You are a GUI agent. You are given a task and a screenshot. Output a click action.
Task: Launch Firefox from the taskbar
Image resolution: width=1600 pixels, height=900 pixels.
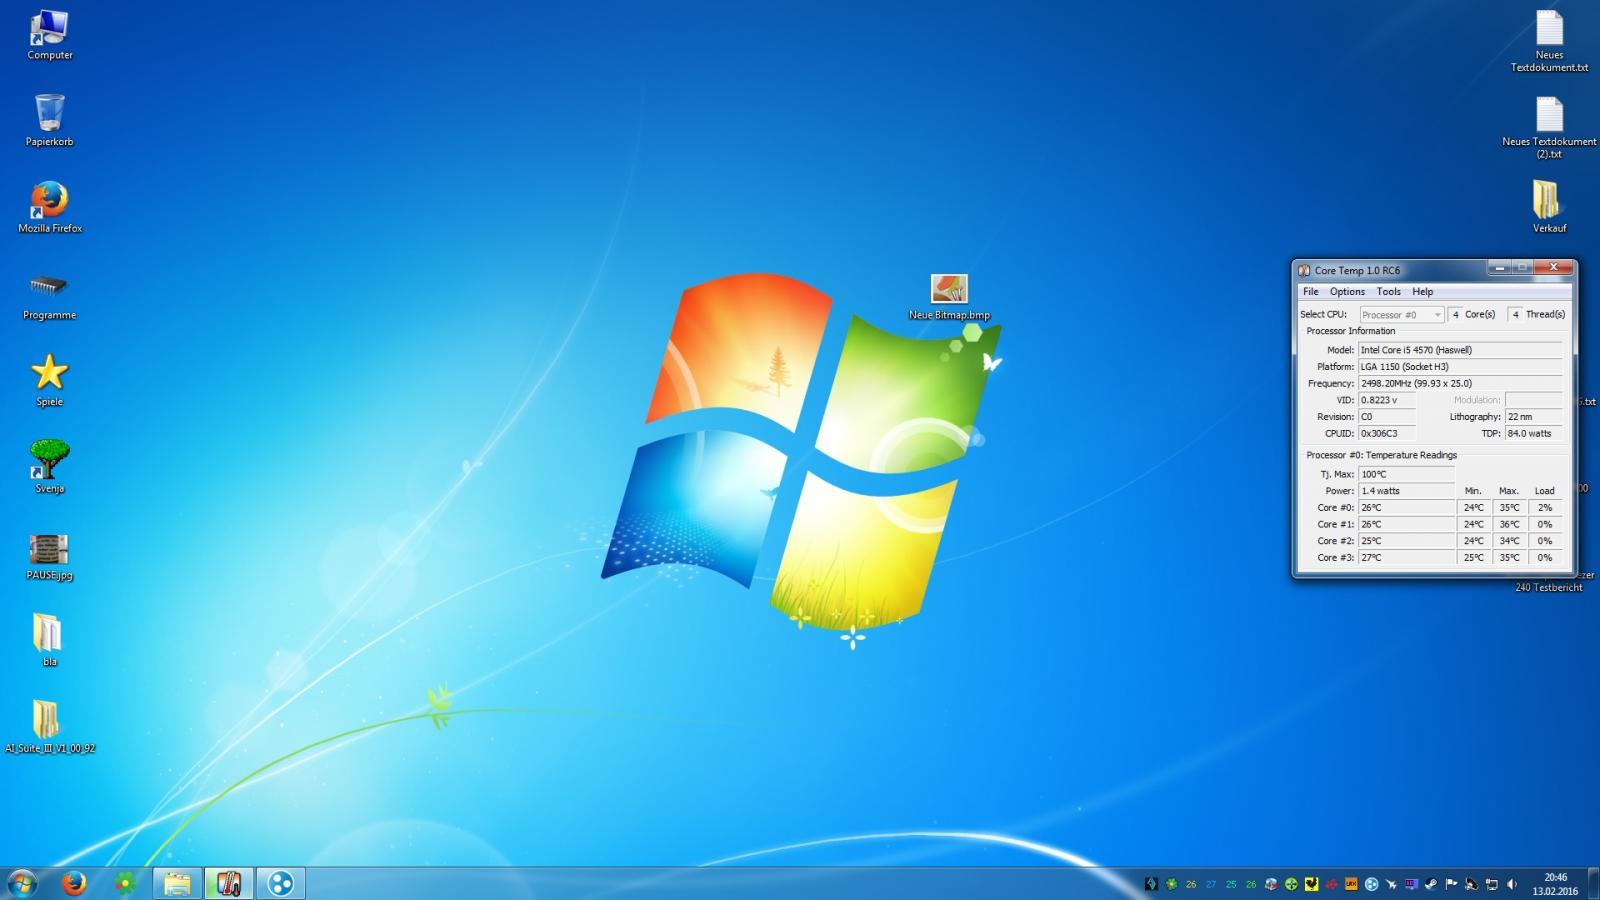click(73, 883)
